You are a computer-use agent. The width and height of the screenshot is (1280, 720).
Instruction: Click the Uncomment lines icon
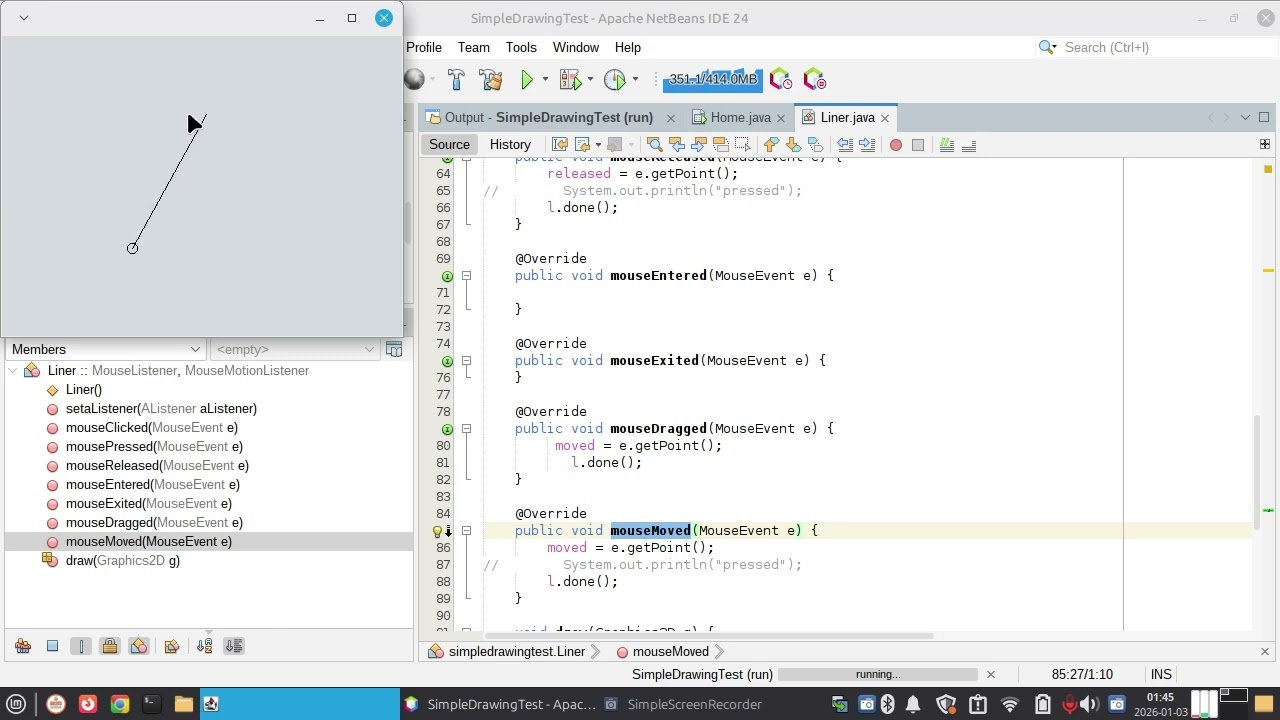point(969,145)
